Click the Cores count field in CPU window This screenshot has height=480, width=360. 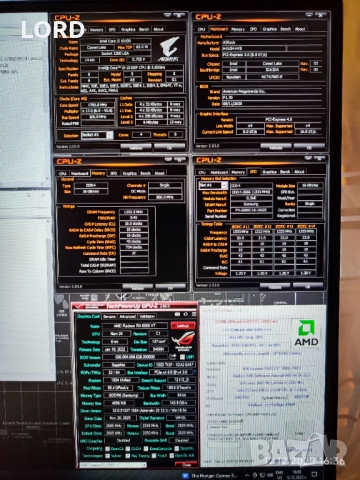click(141, 135)
